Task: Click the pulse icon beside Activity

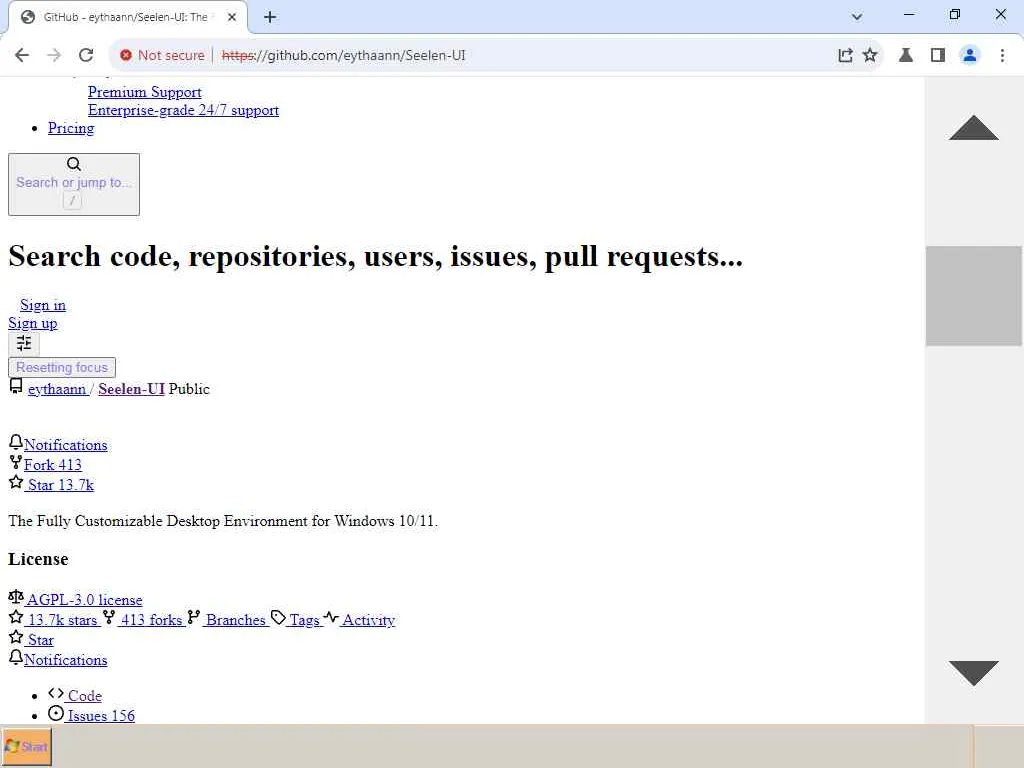Action: 331,617
